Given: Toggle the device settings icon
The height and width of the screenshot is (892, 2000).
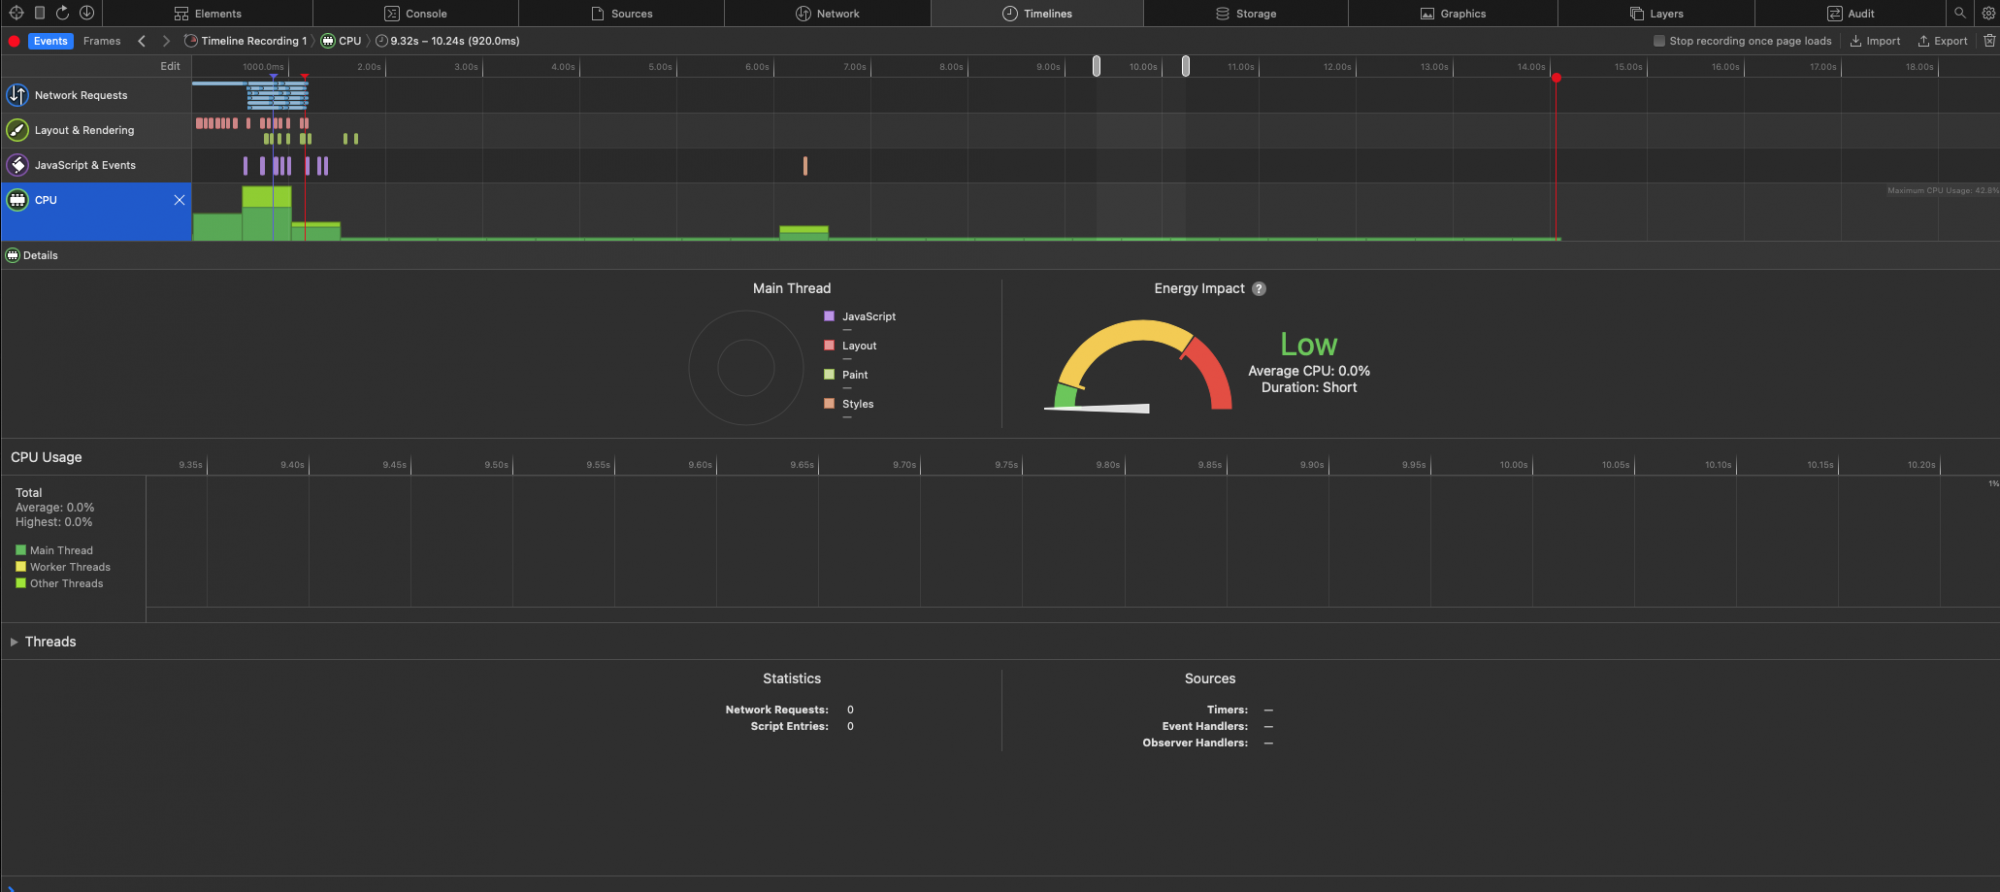Looking at the screenshot, I should pos(39,13).
